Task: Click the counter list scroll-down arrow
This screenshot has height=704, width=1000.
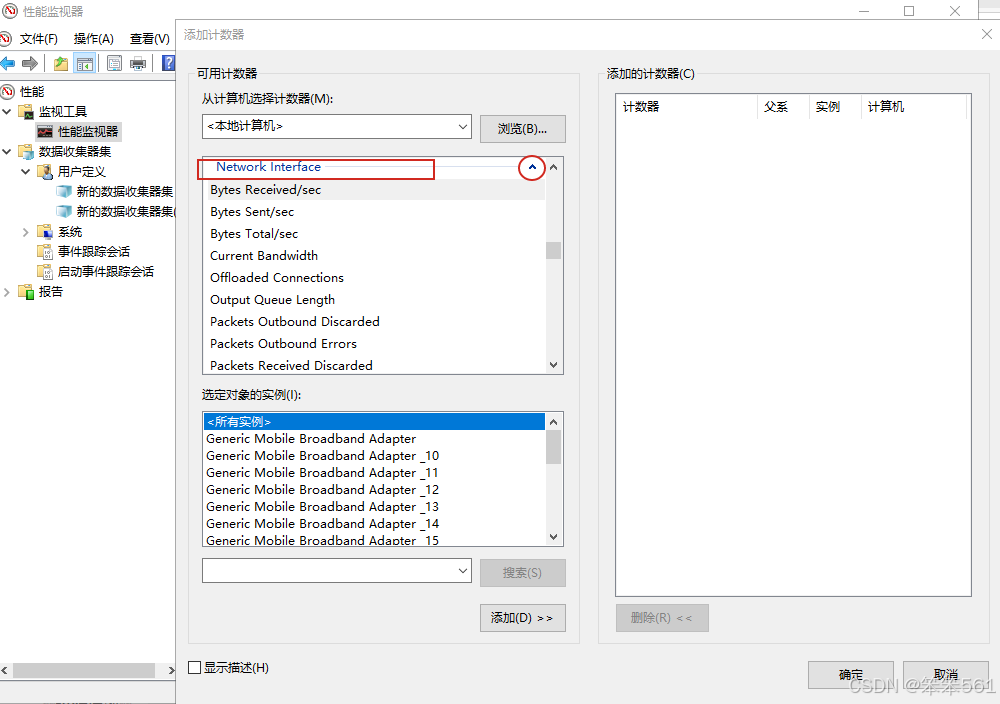Action: 554,365
